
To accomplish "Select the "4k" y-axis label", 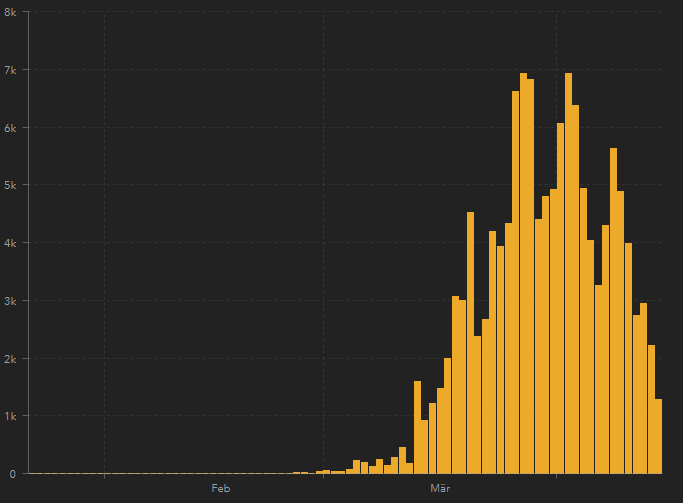I will 10,243.
